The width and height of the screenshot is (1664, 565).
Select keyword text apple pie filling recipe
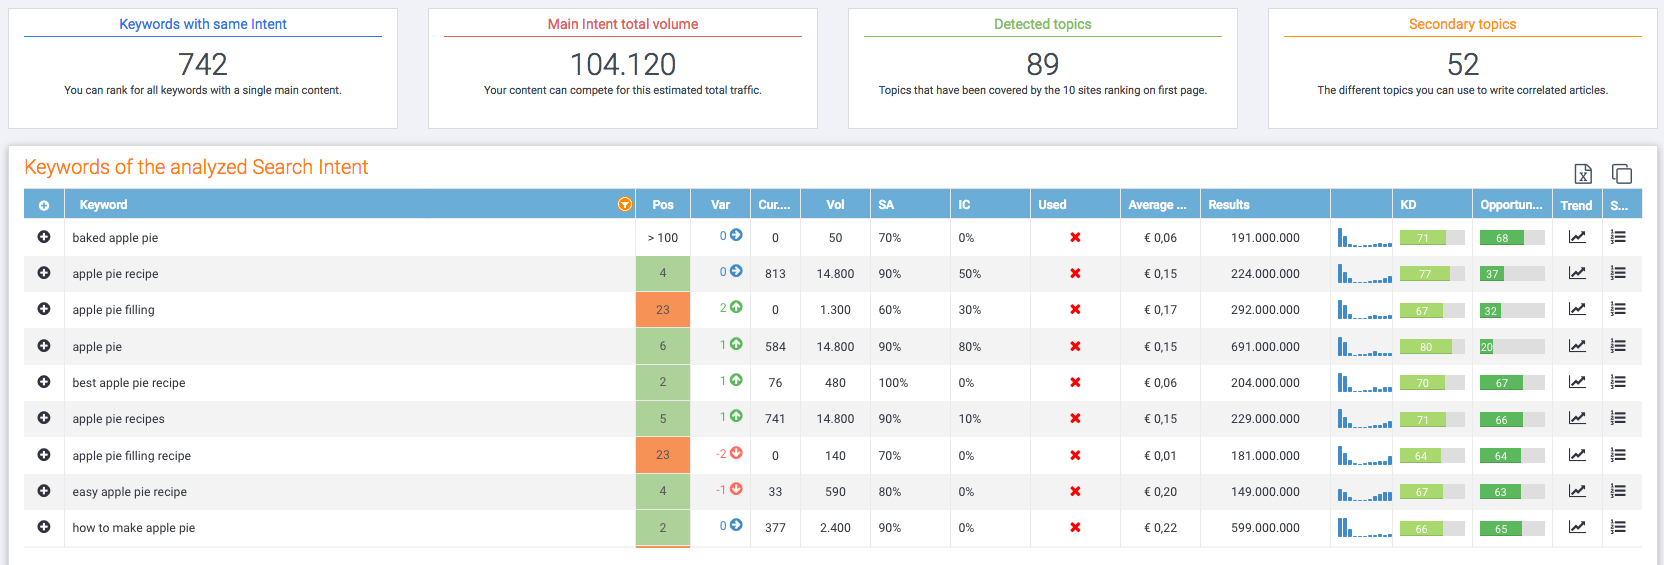131,456
